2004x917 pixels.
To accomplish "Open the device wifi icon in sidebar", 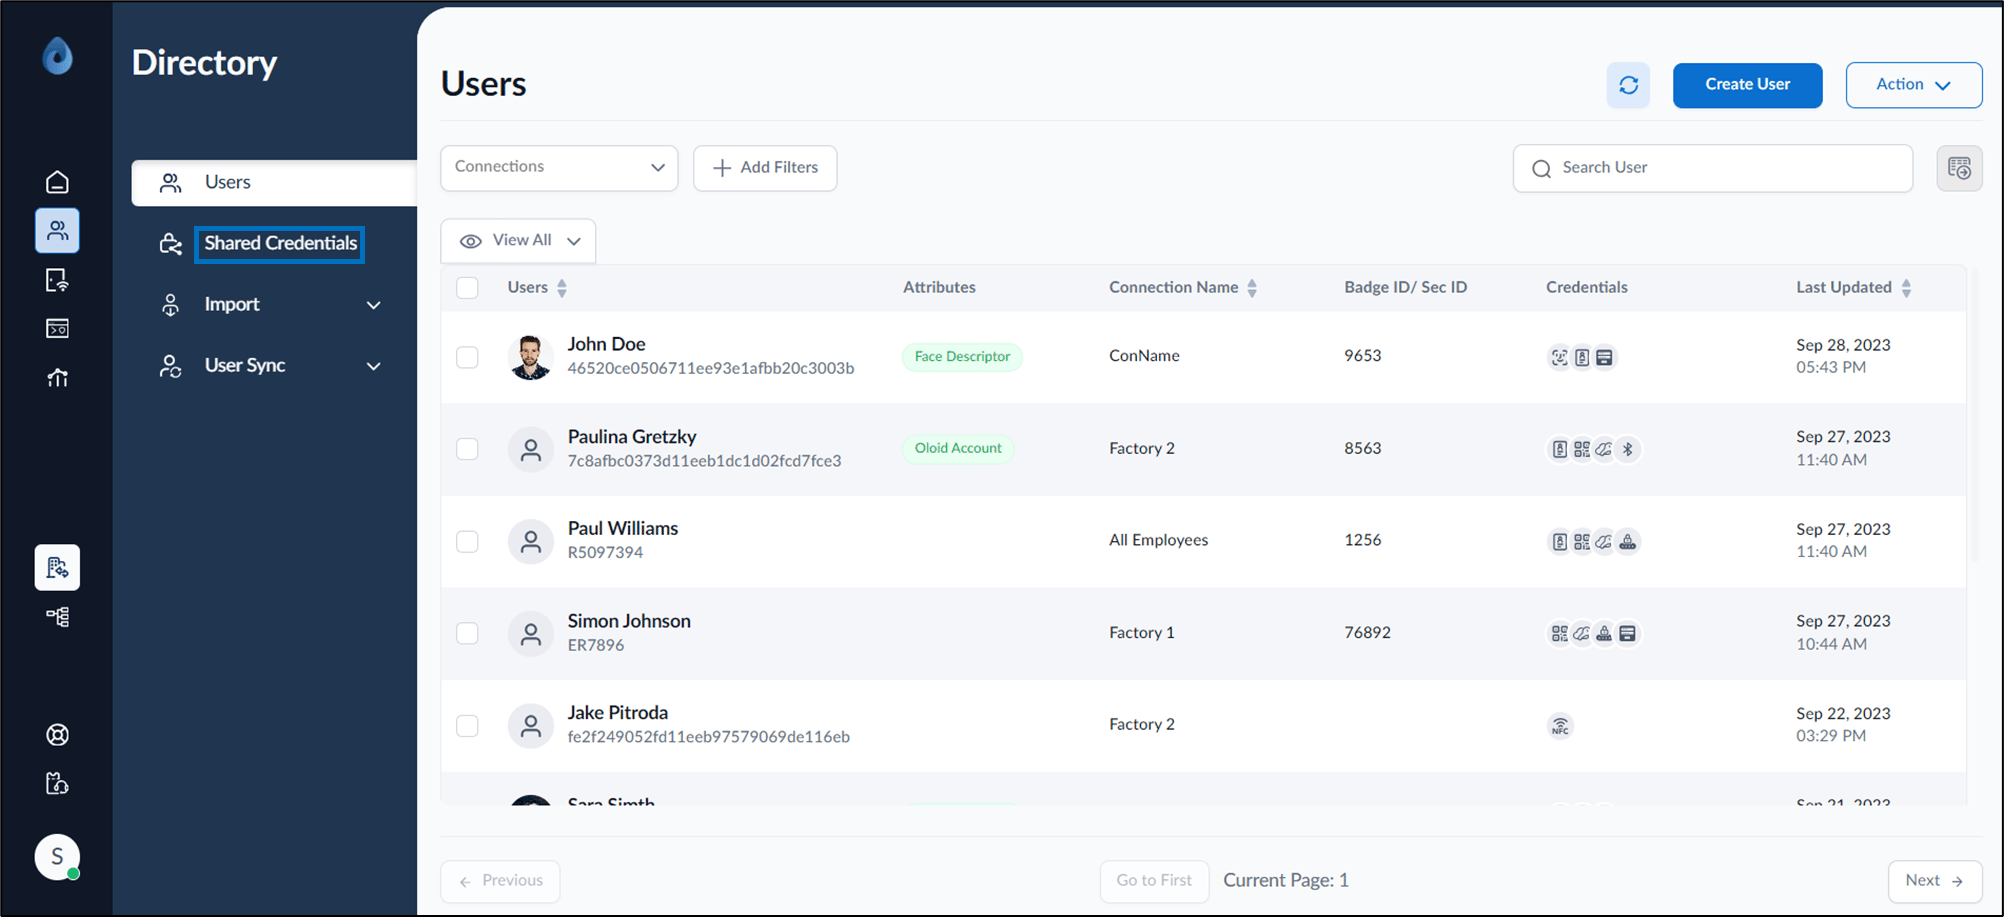I will [x=57, y=280].
